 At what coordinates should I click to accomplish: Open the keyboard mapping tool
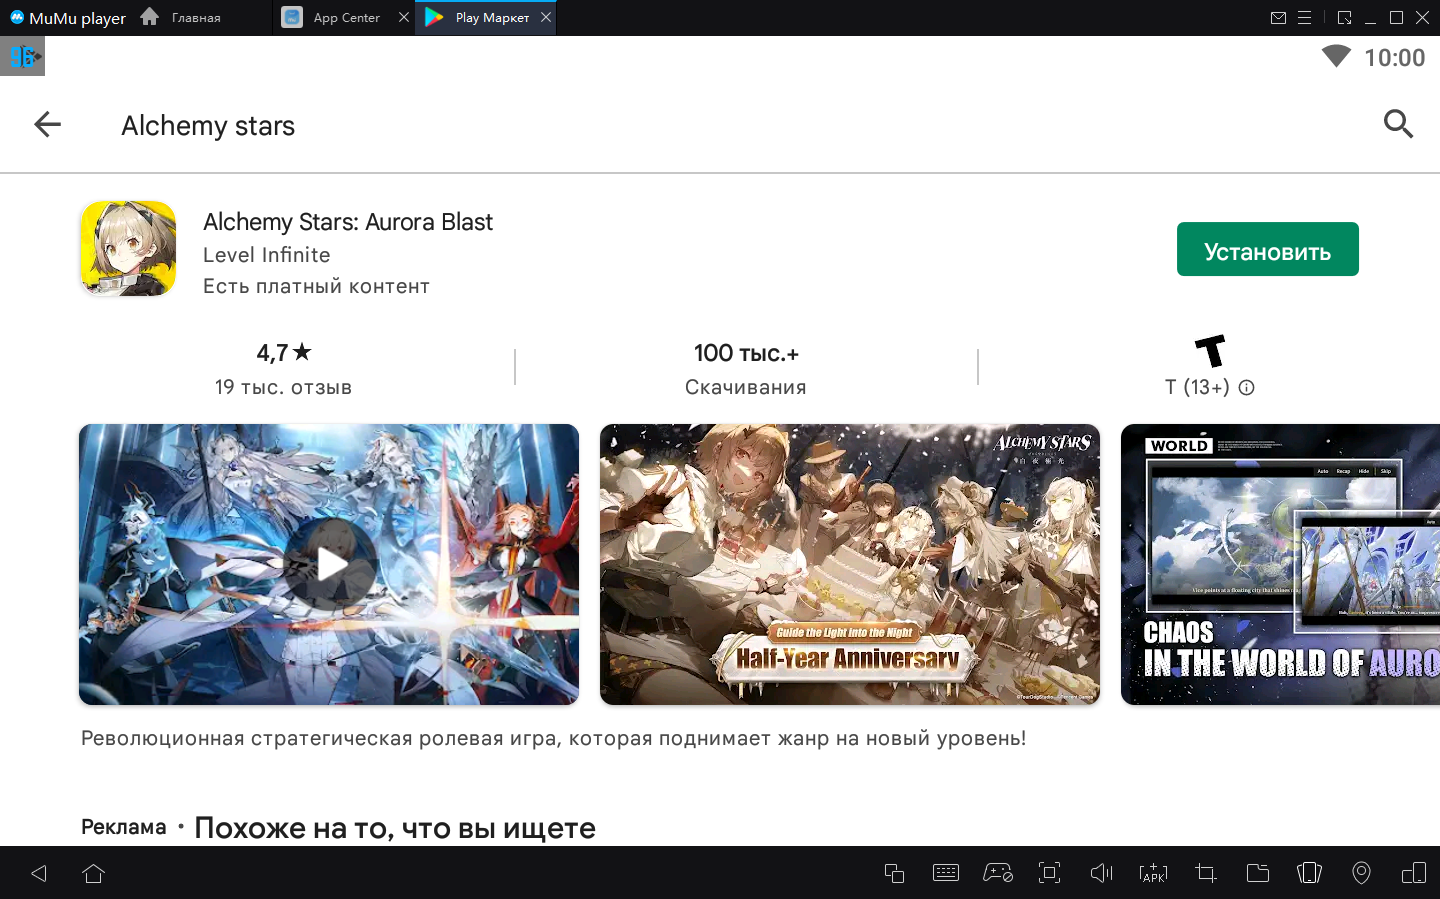[x=945, y=873]
